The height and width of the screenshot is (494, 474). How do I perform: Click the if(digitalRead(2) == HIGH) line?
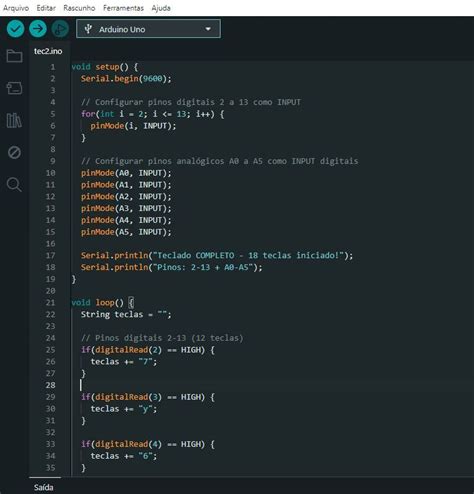coord(148,350)
